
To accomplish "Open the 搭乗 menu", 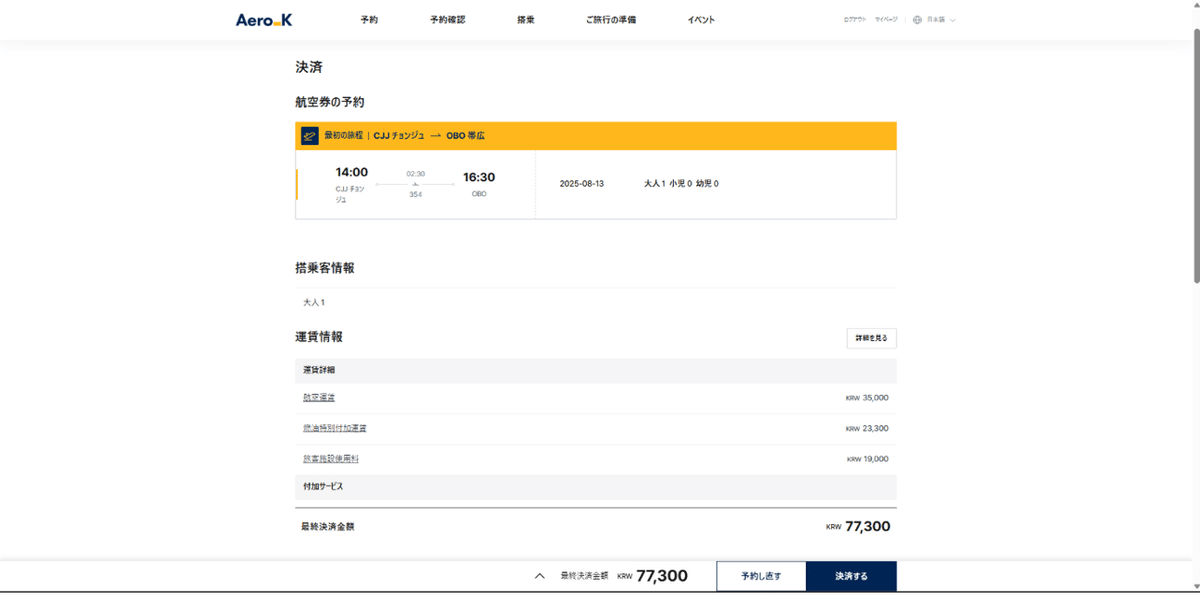I will [x=526, y=20].
